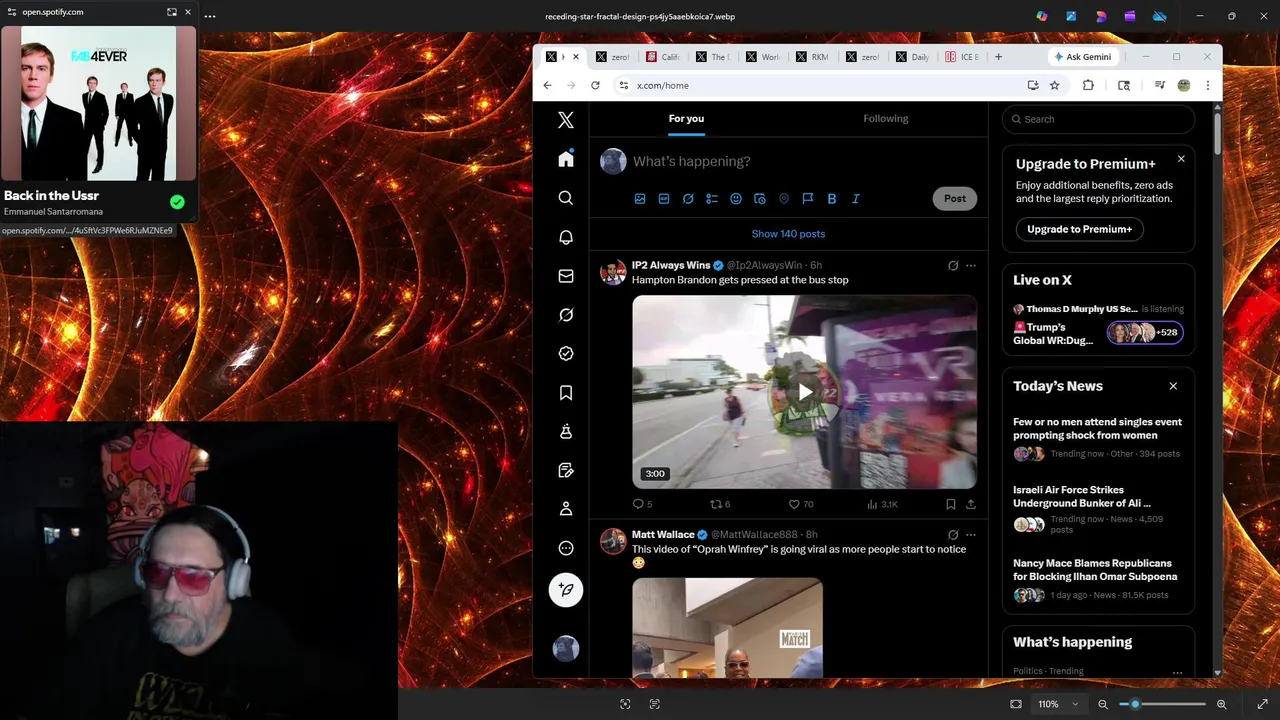Zoom in with the plus magnifier
1280x720 pixels.
pos(1221,704)
